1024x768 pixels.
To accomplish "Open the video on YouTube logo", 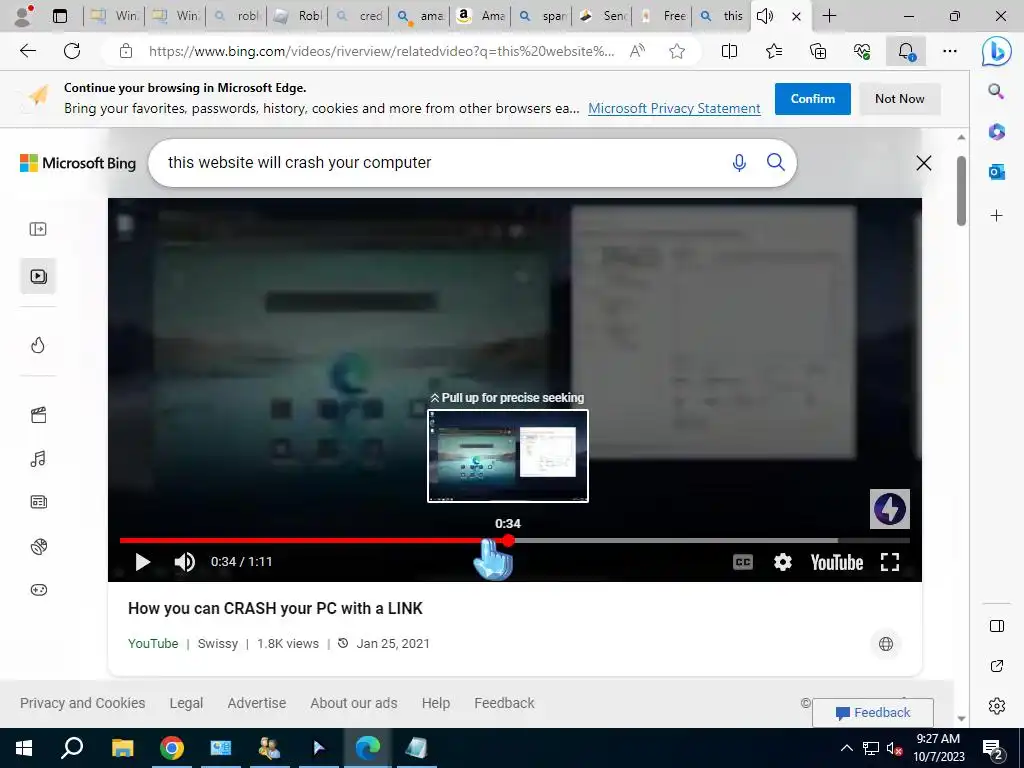I will (x=837, y=562).
